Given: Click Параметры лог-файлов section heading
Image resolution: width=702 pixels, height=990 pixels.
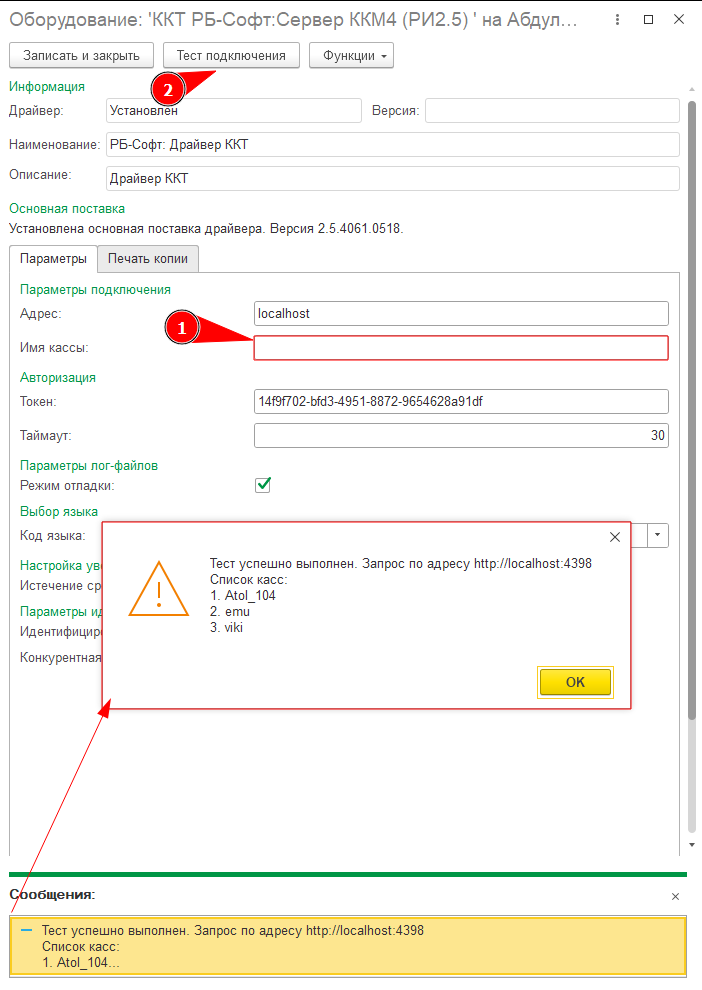Looking at the screenshot, I should point(89,465).
